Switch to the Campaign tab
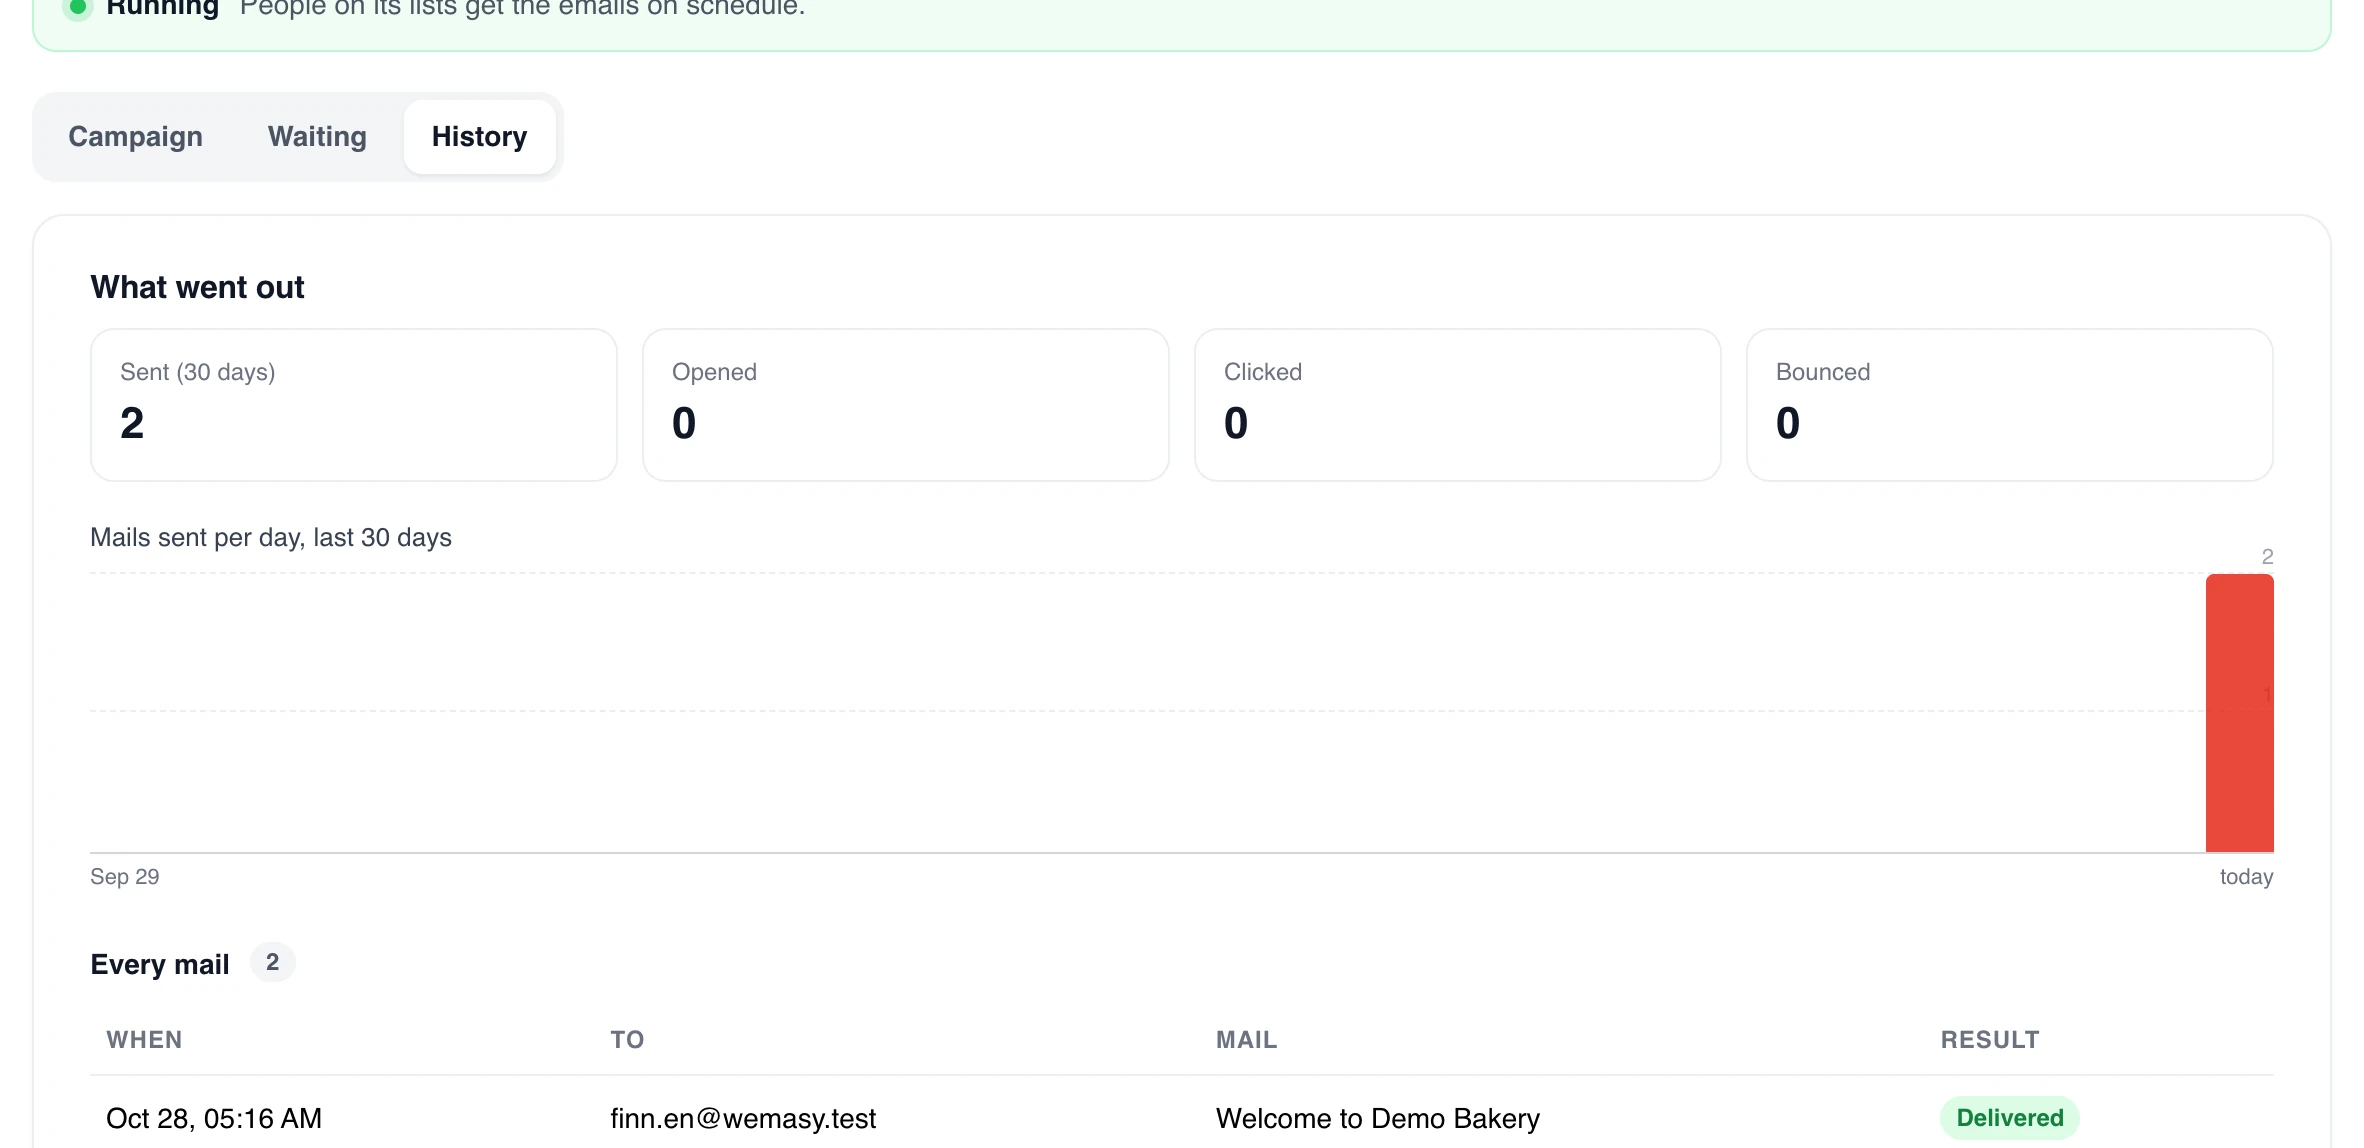Screen dimensions: 2364x1148 tap(135, 137)
